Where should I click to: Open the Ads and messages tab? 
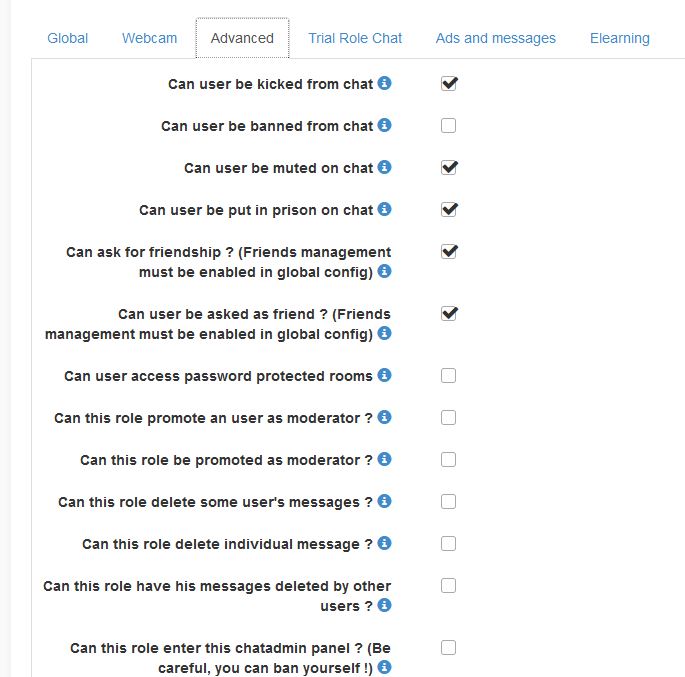496,38
